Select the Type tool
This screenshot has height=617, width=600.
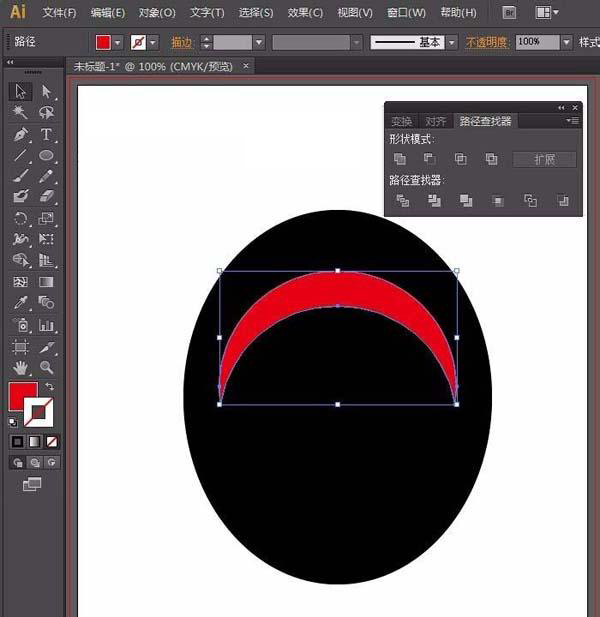point(46,134)
